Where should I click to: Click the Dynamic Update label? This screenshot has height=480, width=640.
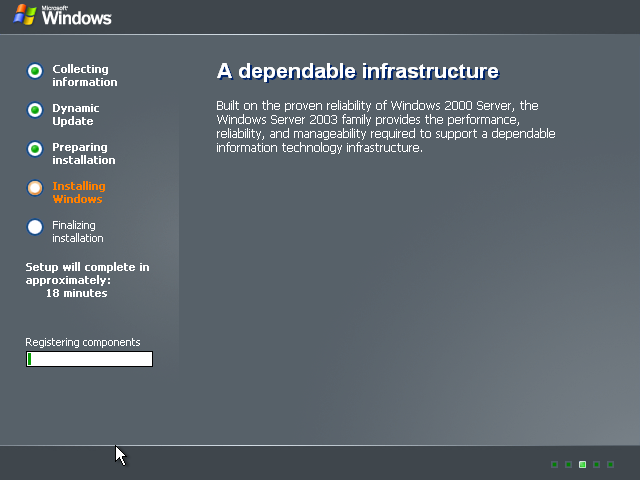click(76, 115)
